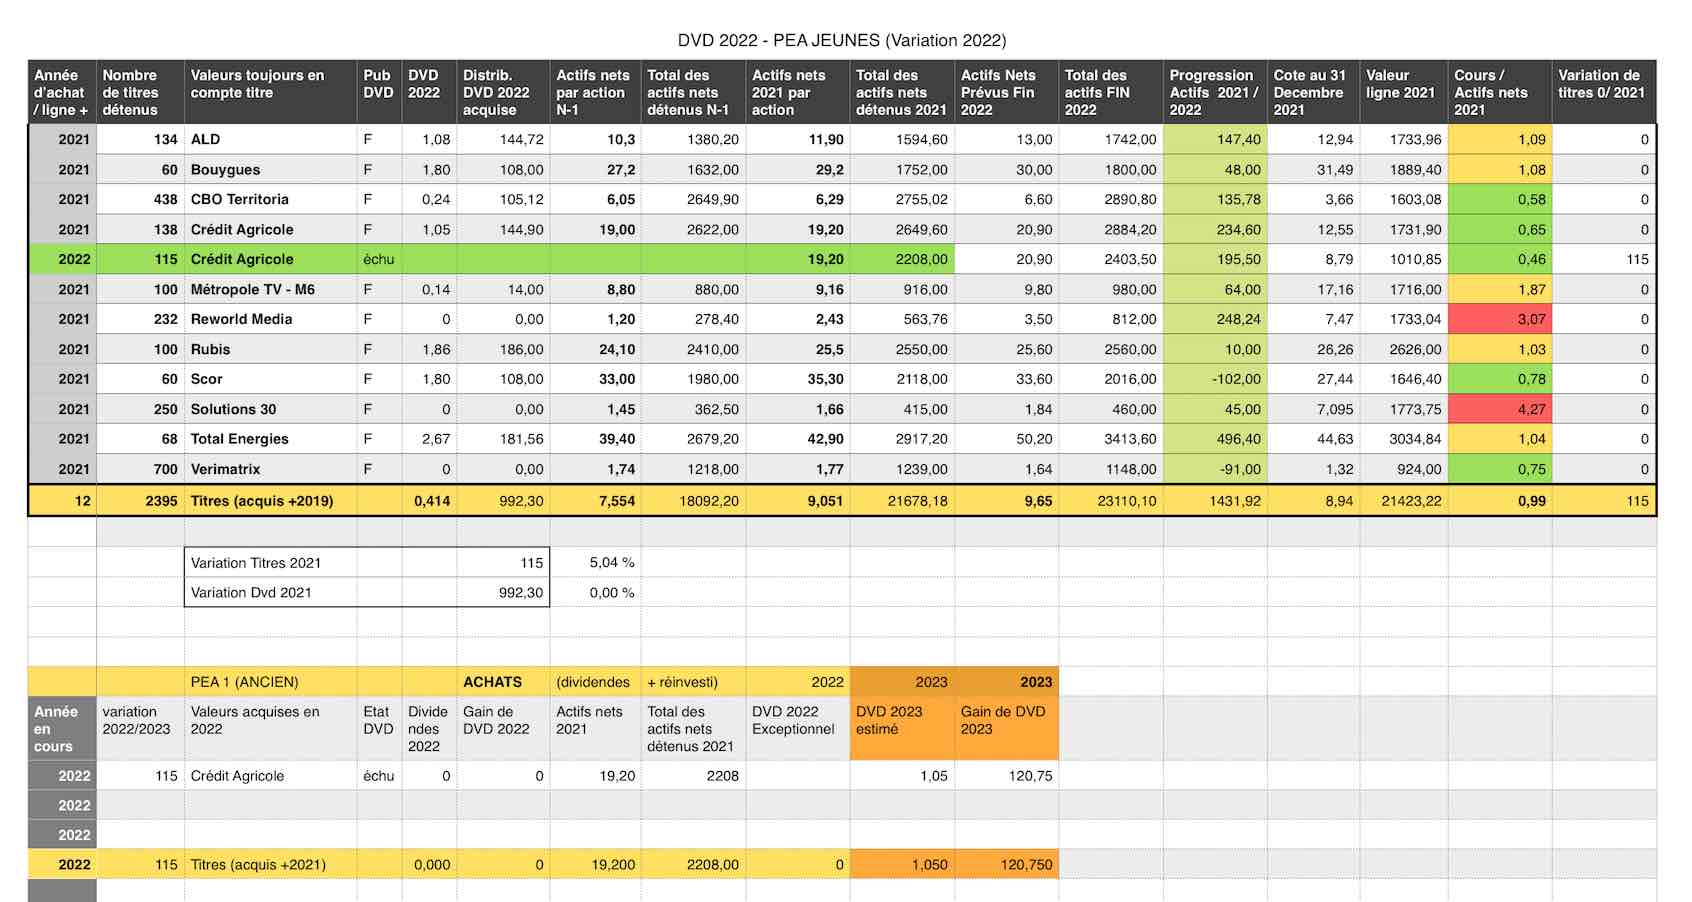Select the red ratio cell '3,07' for Reworld Media
The image size is (1692, 902).
click(1499, 319)
